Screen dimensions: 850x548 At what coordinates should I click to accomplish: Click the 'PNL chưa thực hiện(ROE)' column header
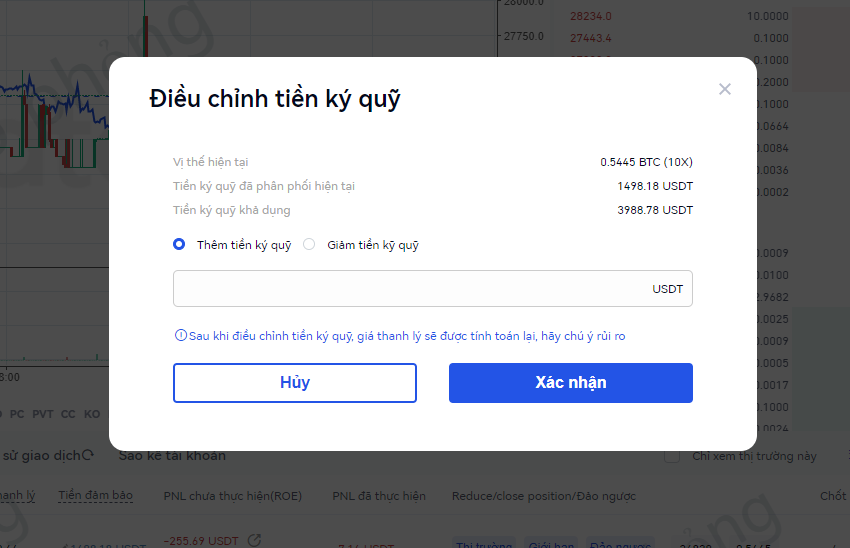tap(232, 496)
